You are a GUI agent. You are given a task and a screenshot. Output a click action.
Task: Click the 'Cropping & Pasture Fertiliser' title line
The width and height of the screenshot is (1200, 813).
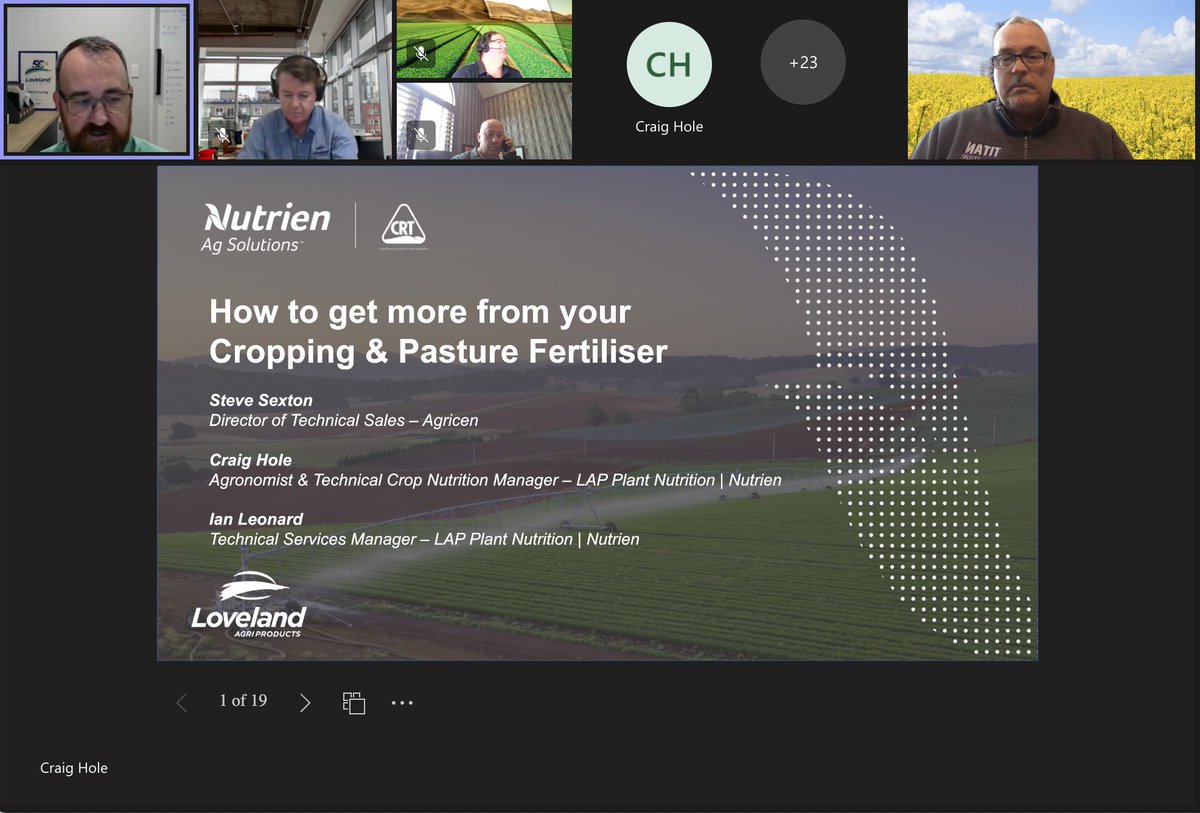pos(438,352)
